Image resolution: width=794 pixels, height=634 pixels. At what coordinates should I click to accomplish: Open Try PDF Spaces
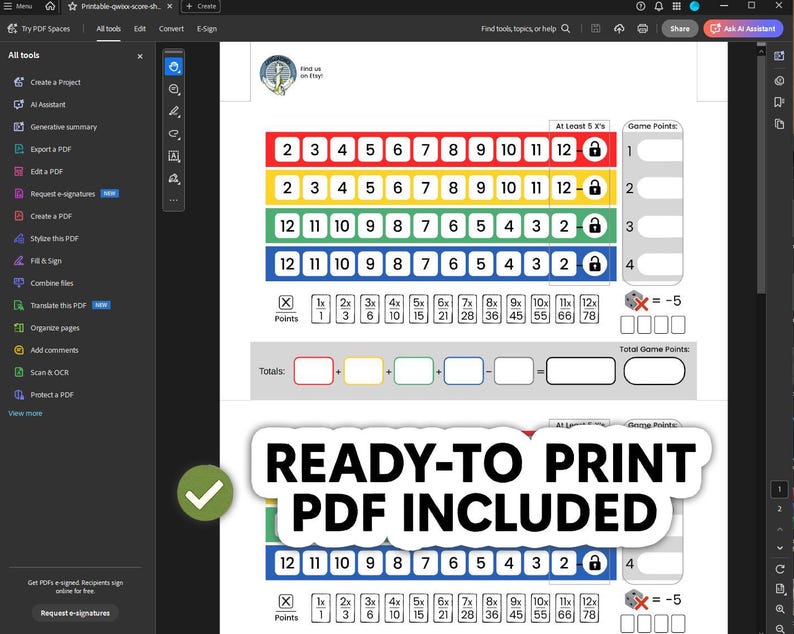point(39,29)
